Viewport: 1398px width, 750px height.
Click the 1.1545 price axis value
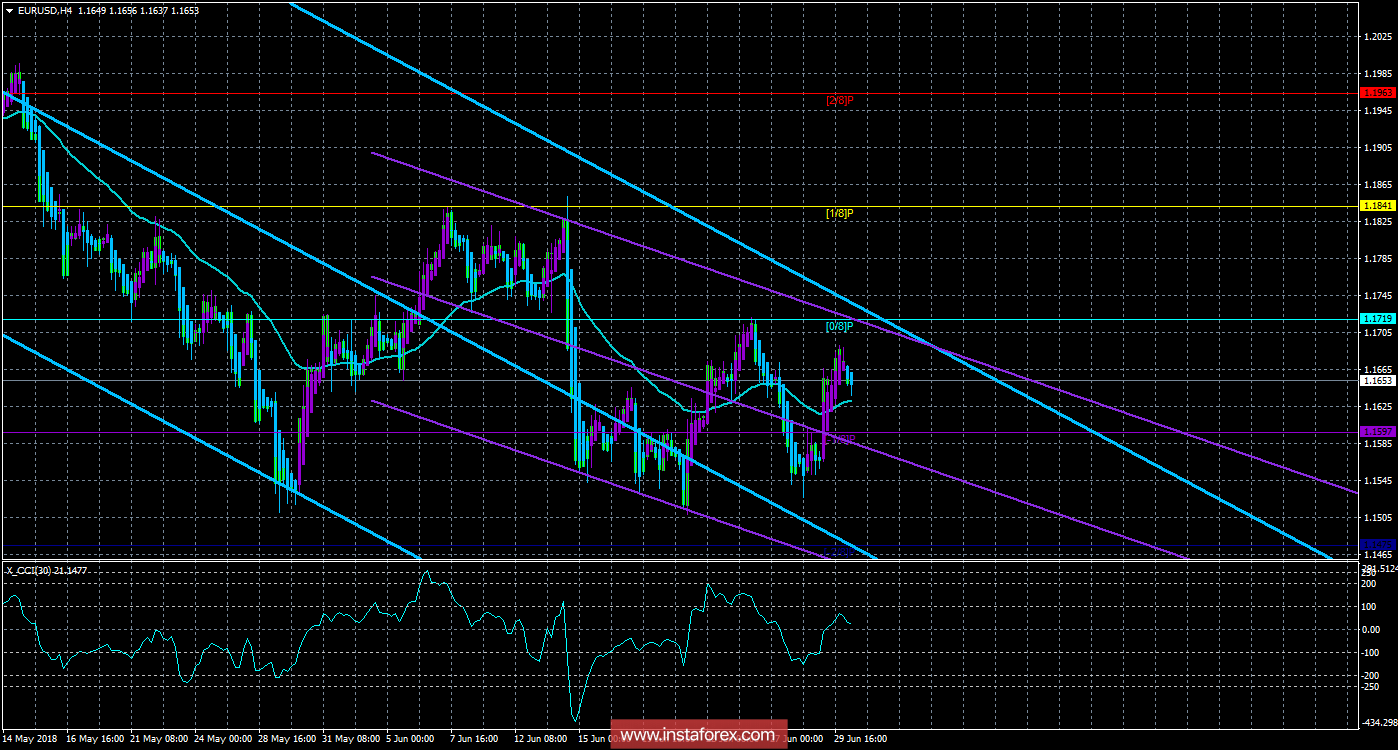(x=1378, y=480)
